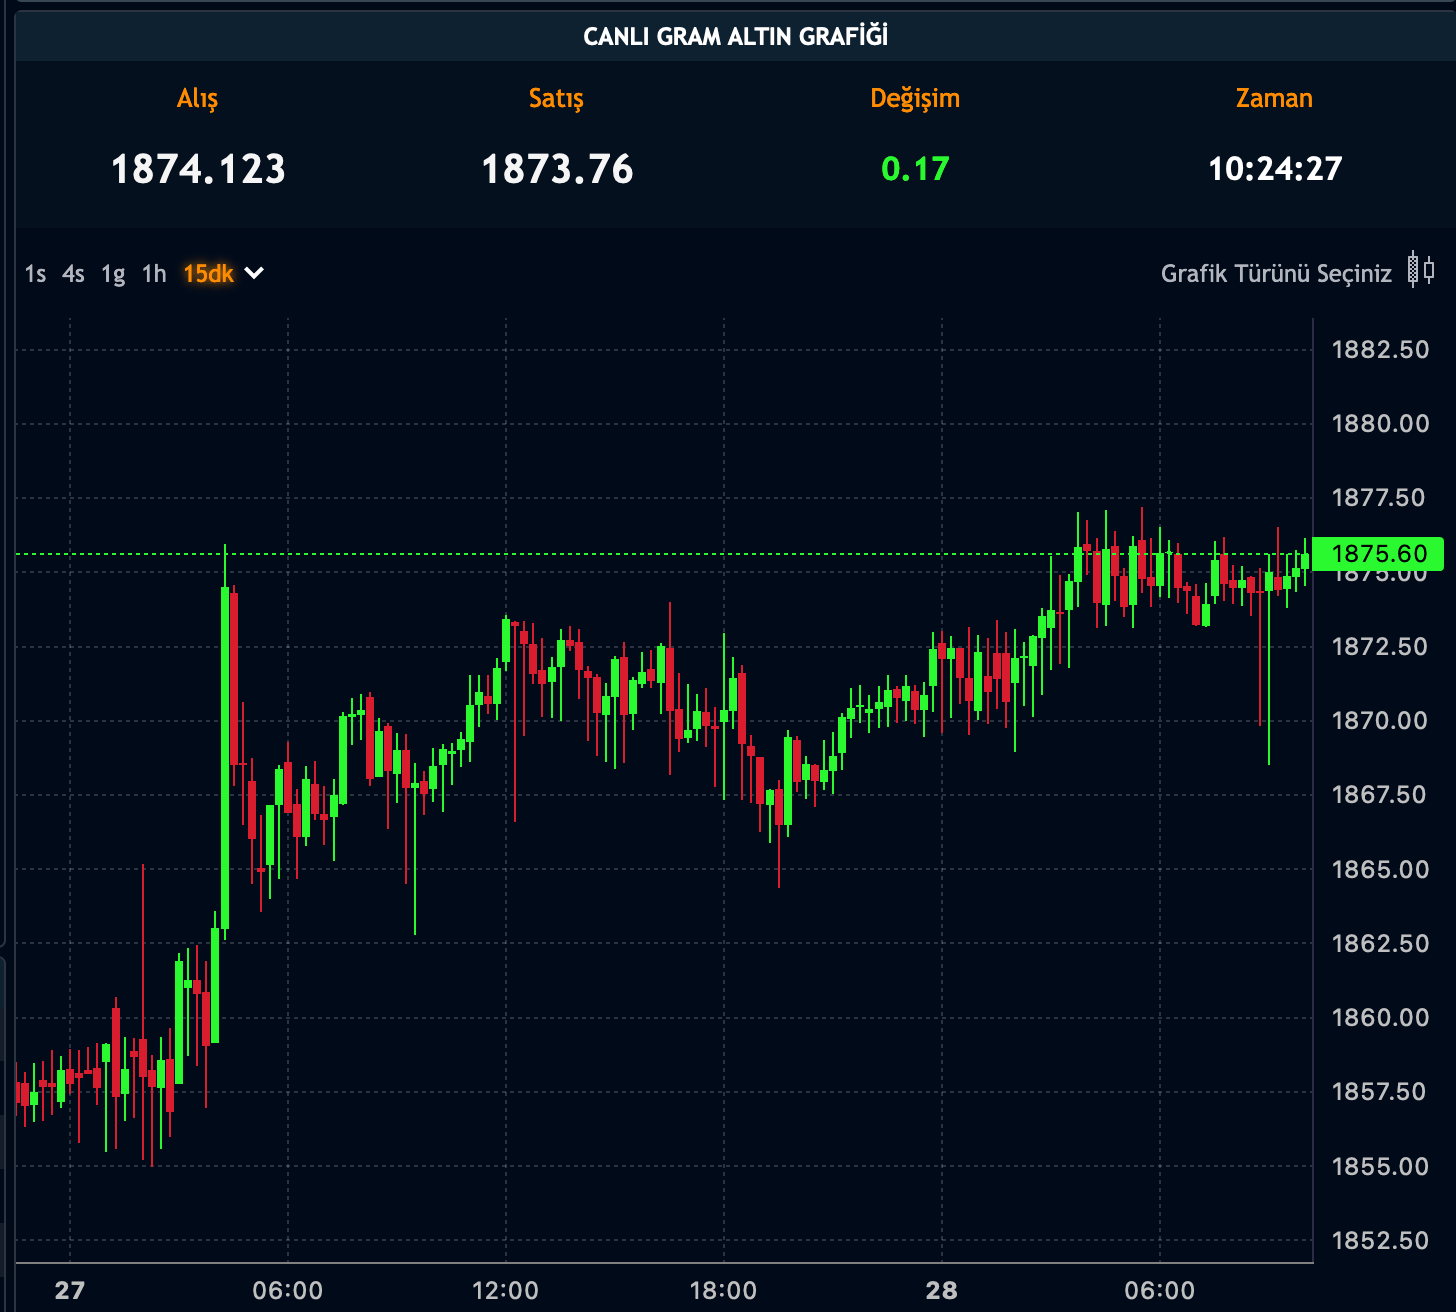Select the 1g timeframe
Viewport: 1456px width, 1312px height.
coord(113,275)
